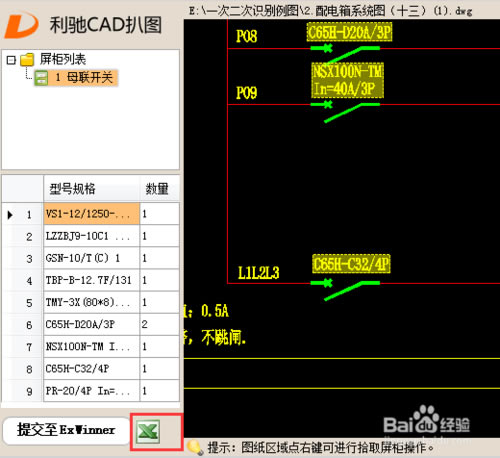
Task: Click the breaker symbol on P08 line
Action: tap(345, 54)
